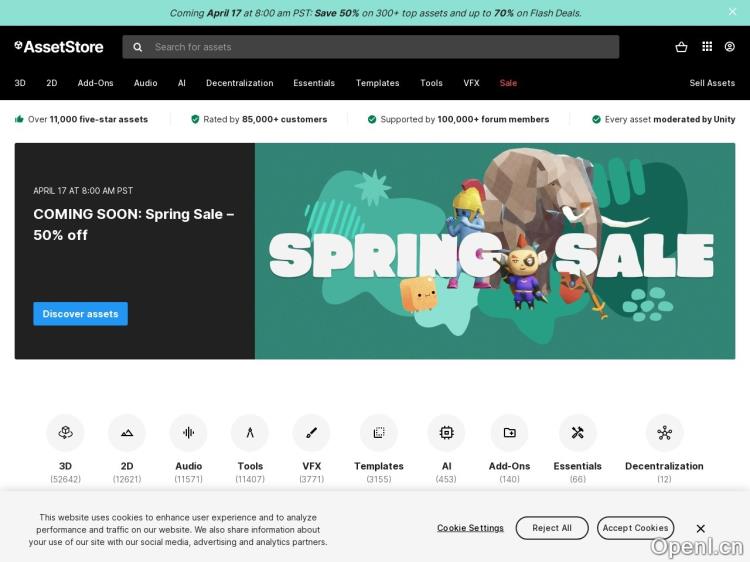Open the 3D nav menu item
Viewport: 750px width, 562px height.
click(x=20, y=83)
